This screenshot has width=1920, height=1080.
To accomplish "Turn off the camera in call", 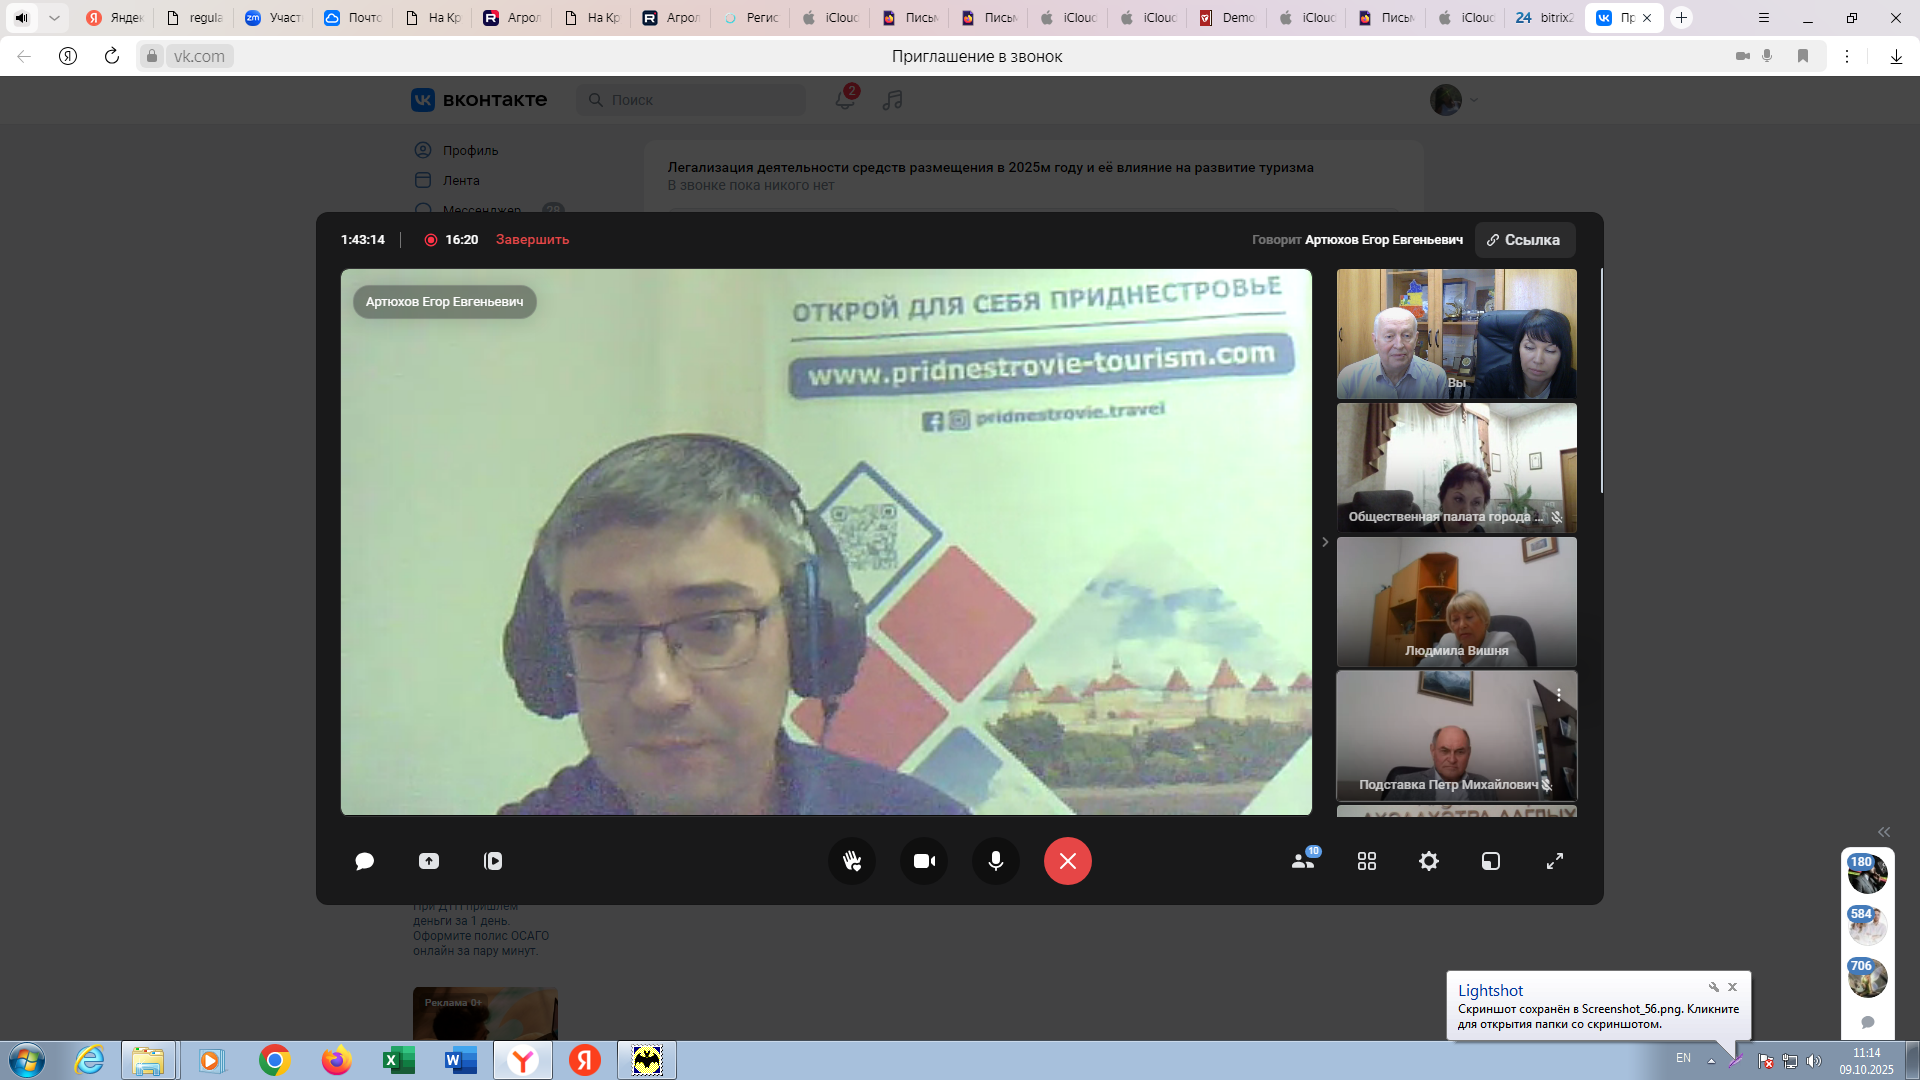I will coord(924,861).
